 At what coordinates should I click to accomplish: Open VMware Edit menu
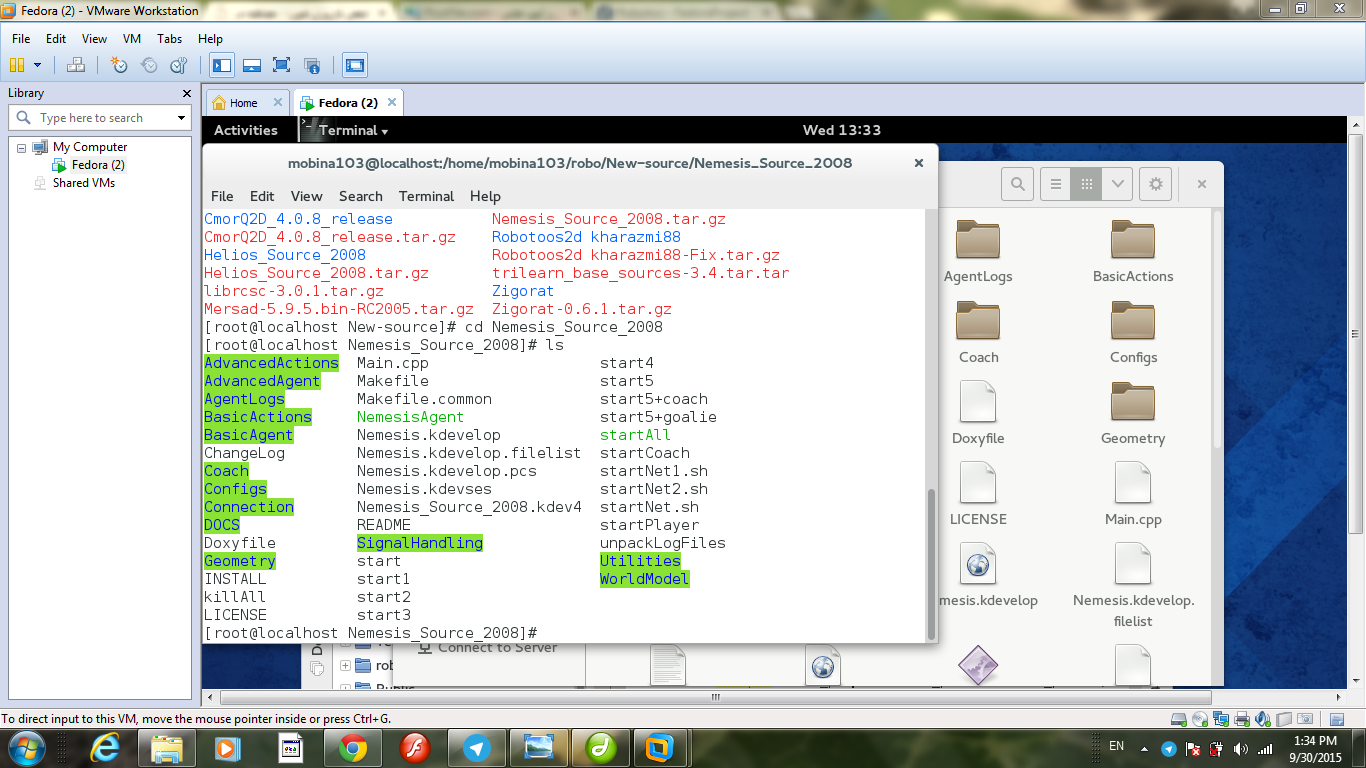click(x=56, y=39)
